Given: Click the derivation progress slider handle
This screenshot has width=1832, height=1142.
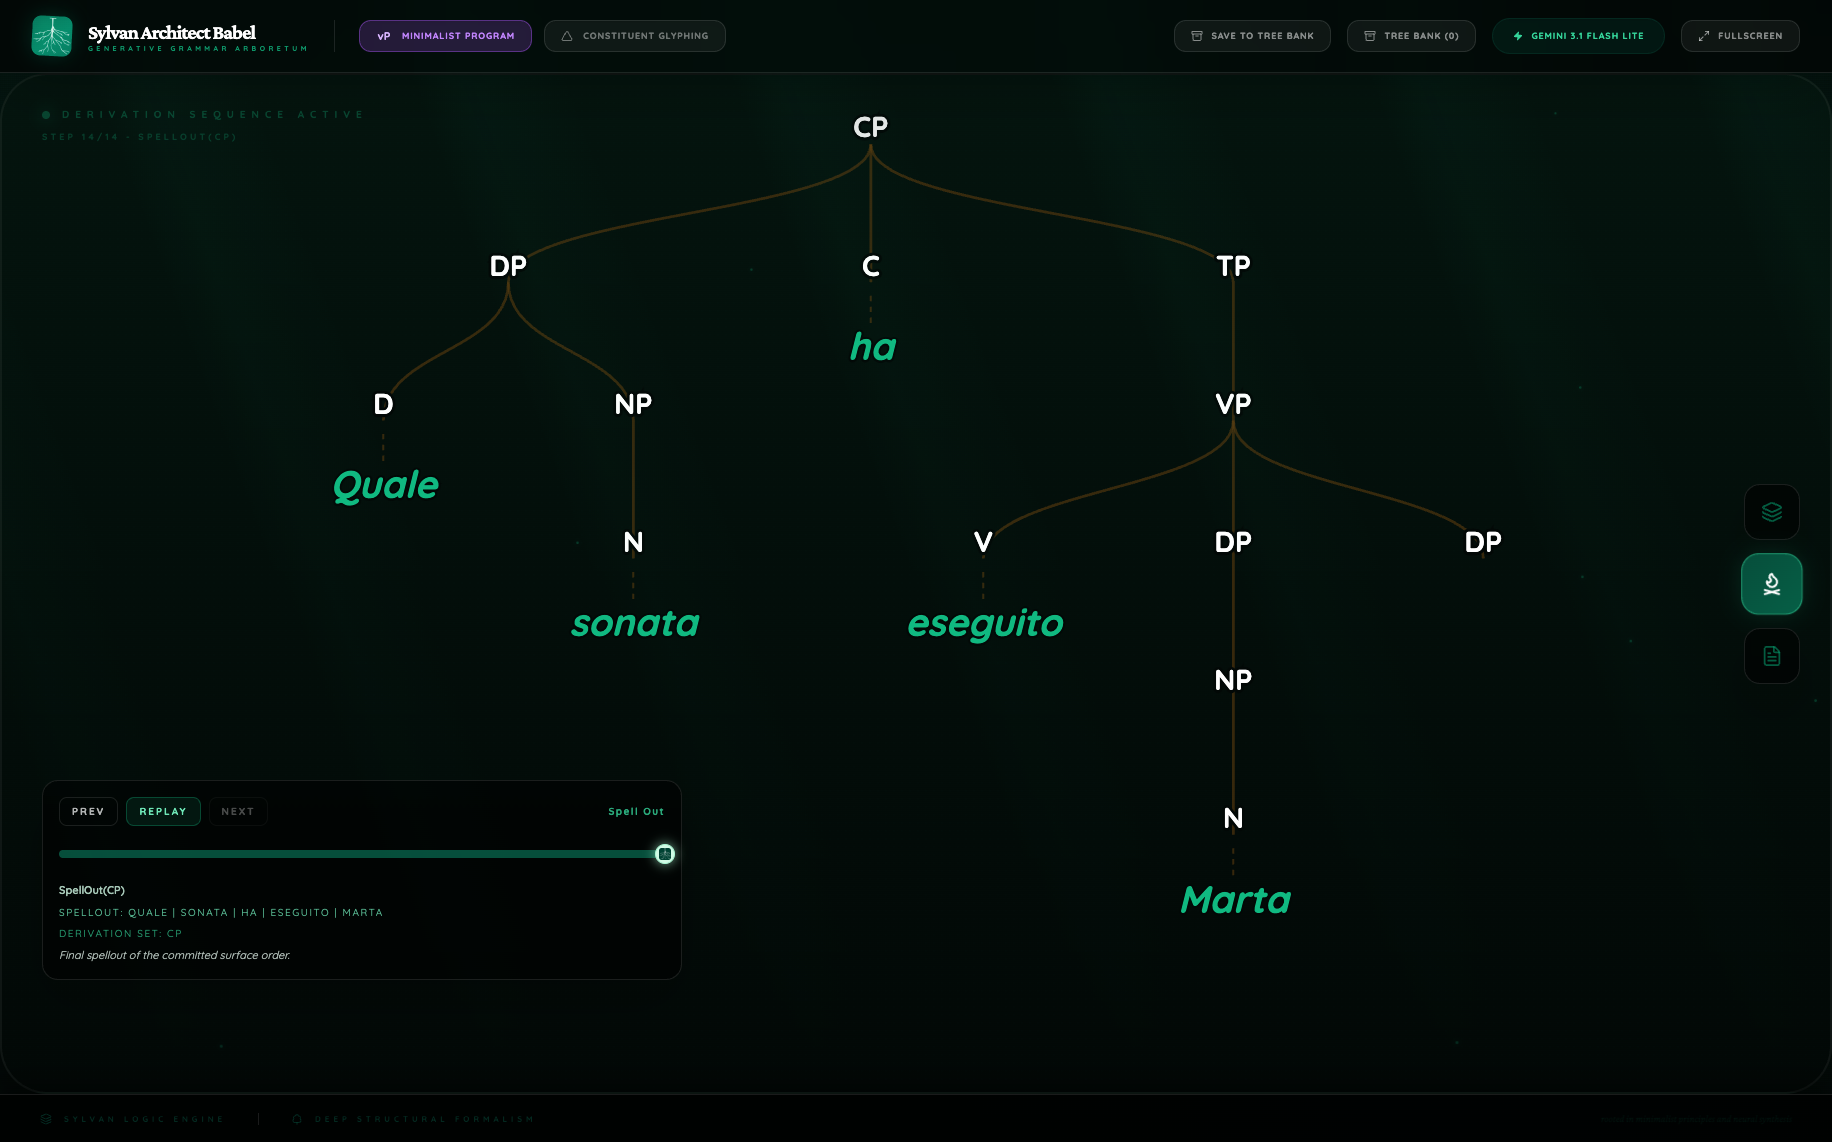Looking at the screenshot, I should click(x=665, y=854).
